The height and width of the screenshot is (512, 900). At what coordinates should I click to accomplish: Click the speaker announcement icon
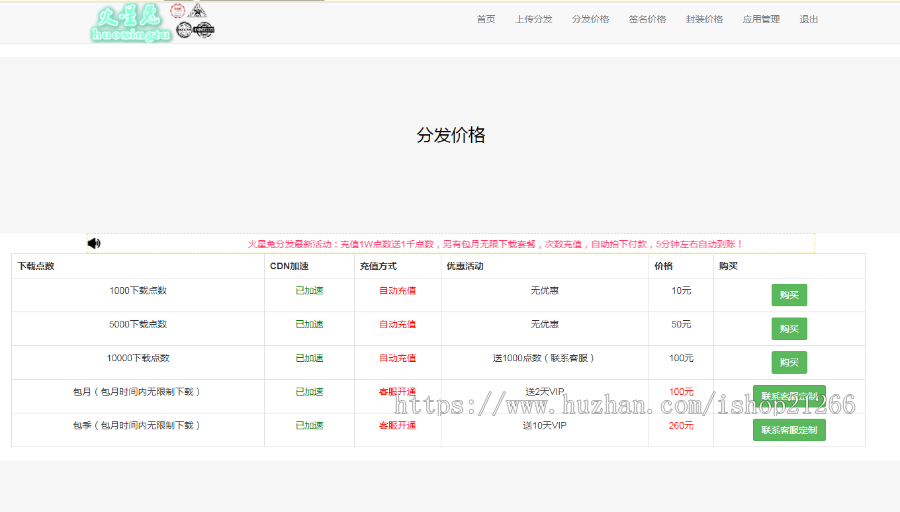[x=94, y=243]
